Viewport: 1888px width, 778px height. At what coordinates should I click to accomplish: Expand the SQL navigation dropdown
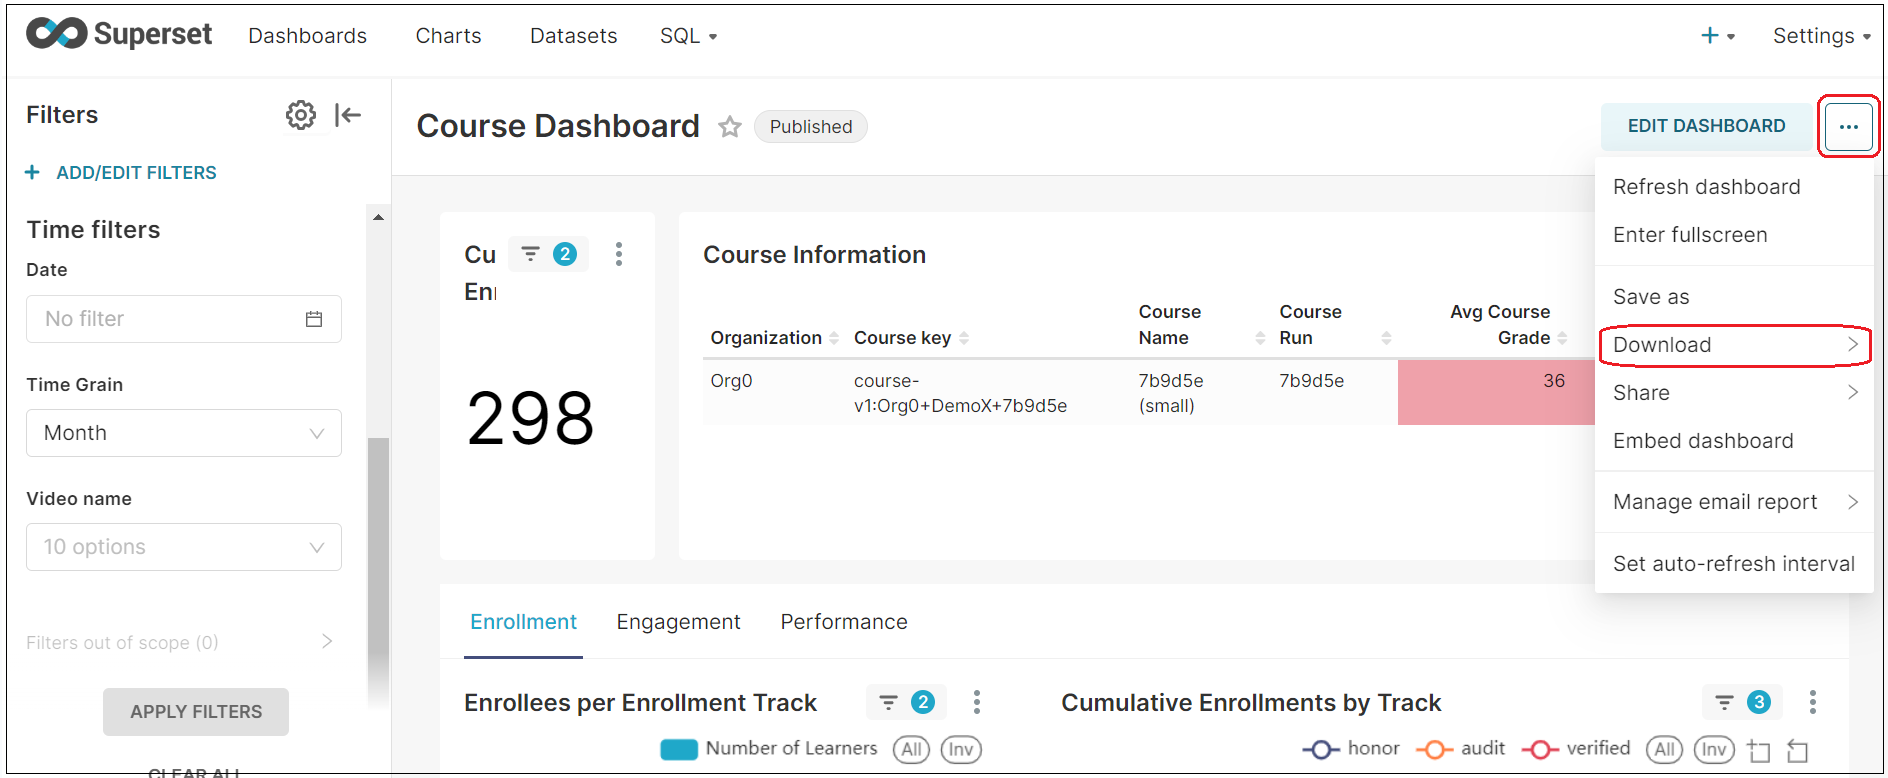pyautogui.click(x=688, y=36)
